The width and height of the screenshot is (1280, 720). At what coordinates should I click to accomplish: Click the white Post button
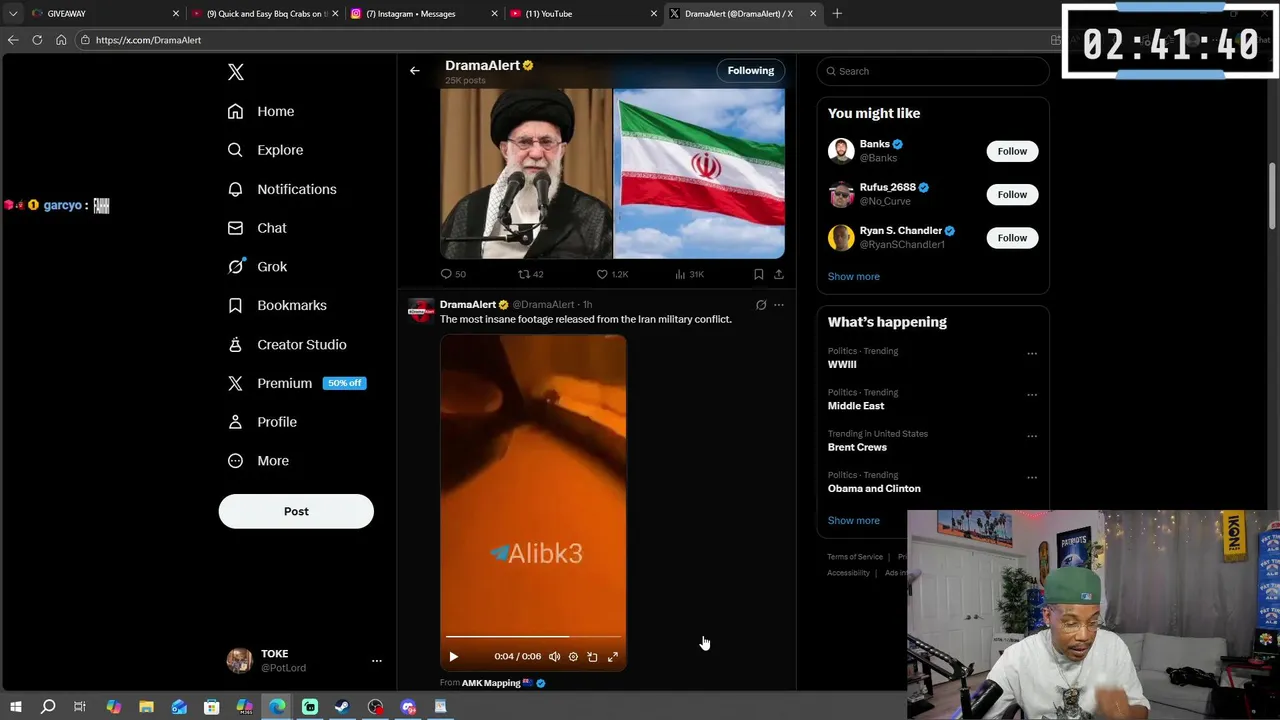coord(296,511)
